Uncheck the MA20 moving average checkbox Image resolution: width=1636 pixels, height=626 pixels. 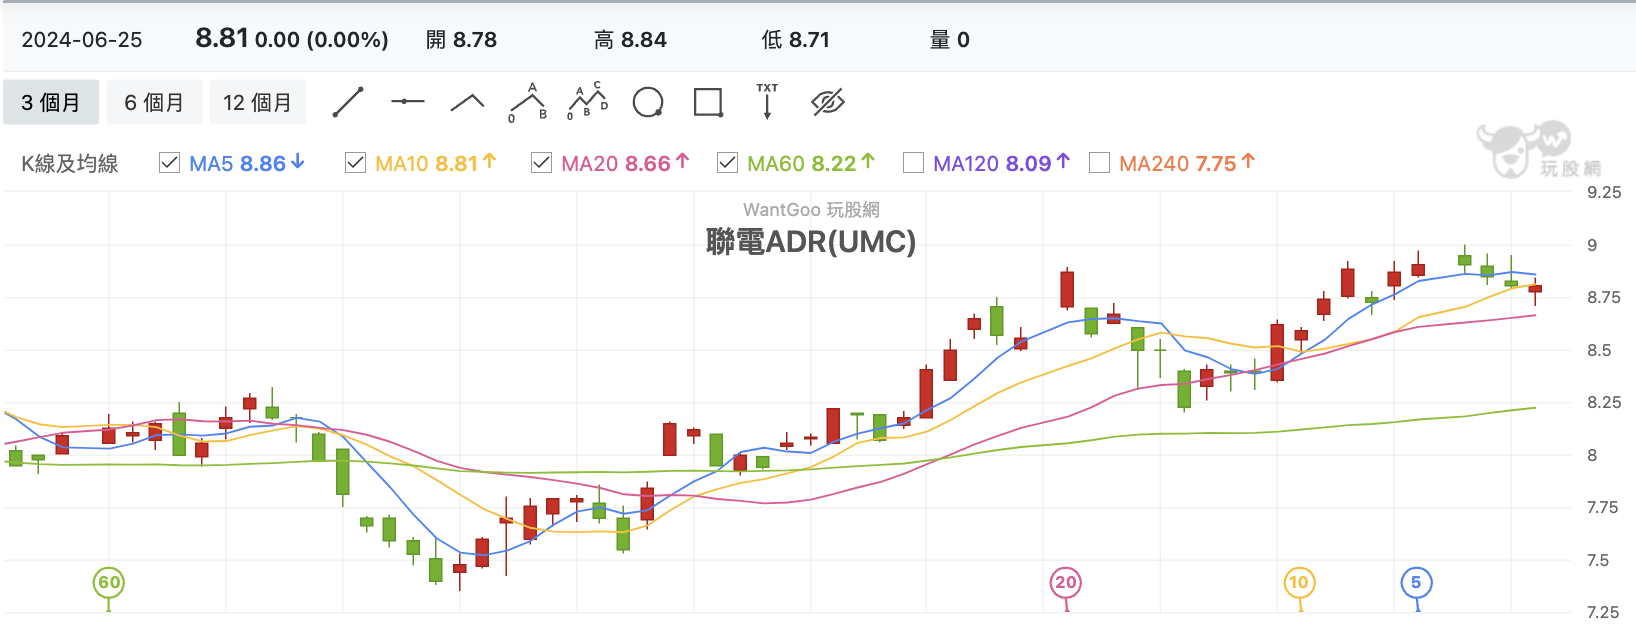click(541, 163)
